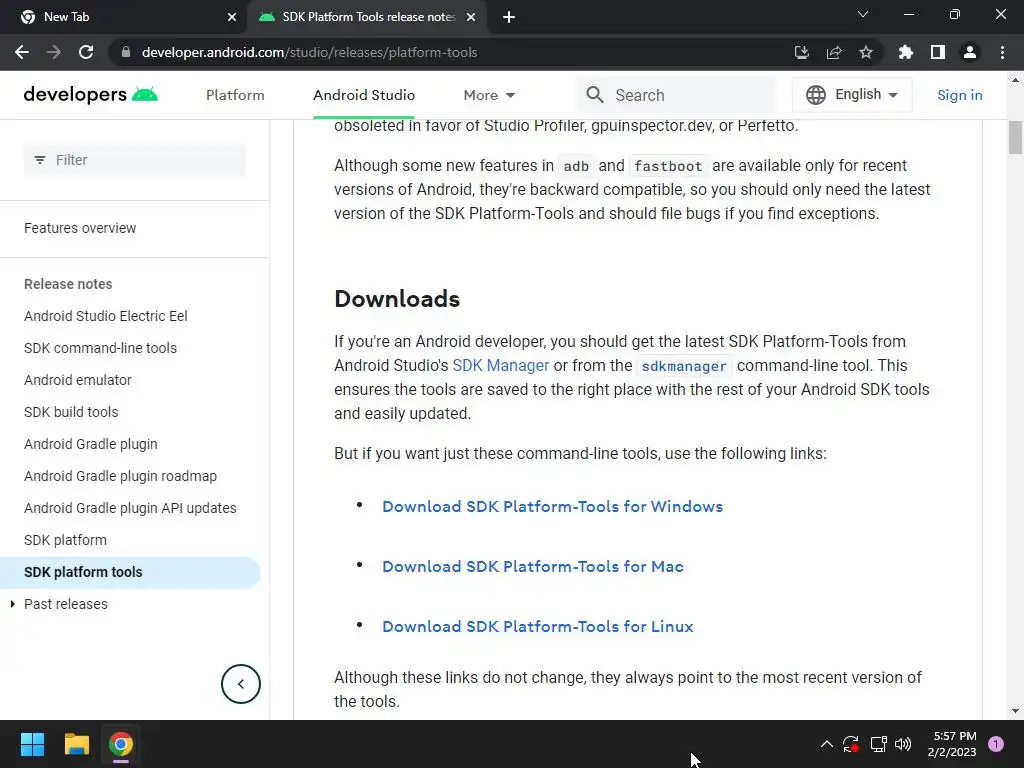Open the Android Gradle plugin link
The height and width of the screenshot is (768, 1024).
coord(90,444)
